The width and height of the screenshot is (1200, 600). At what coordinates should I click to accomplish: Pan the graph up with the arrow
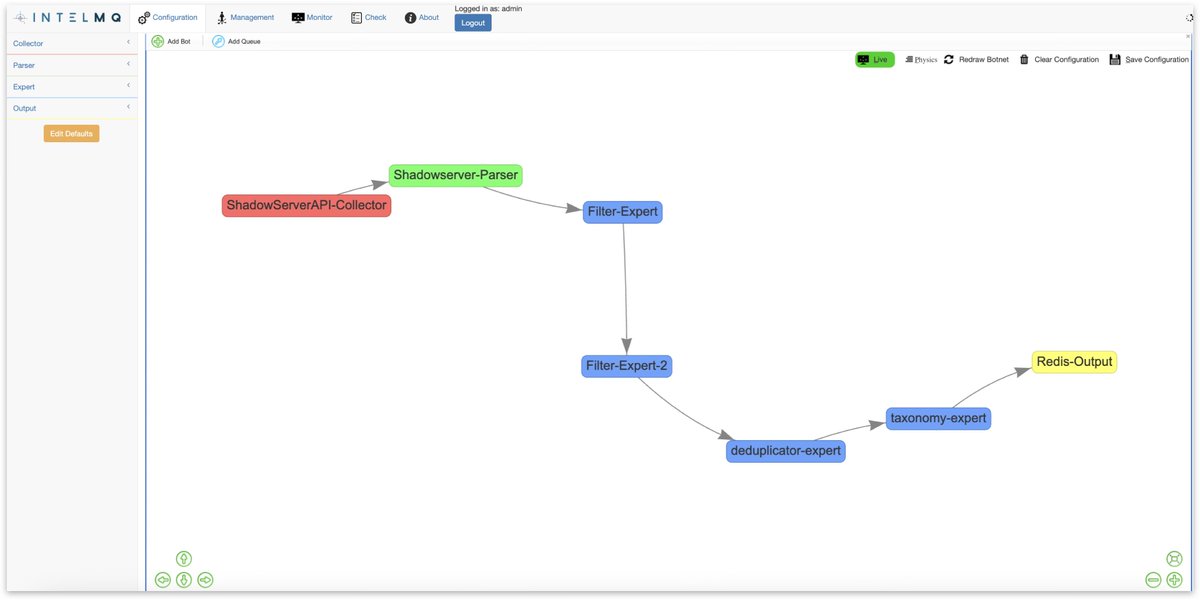(184, 559)
